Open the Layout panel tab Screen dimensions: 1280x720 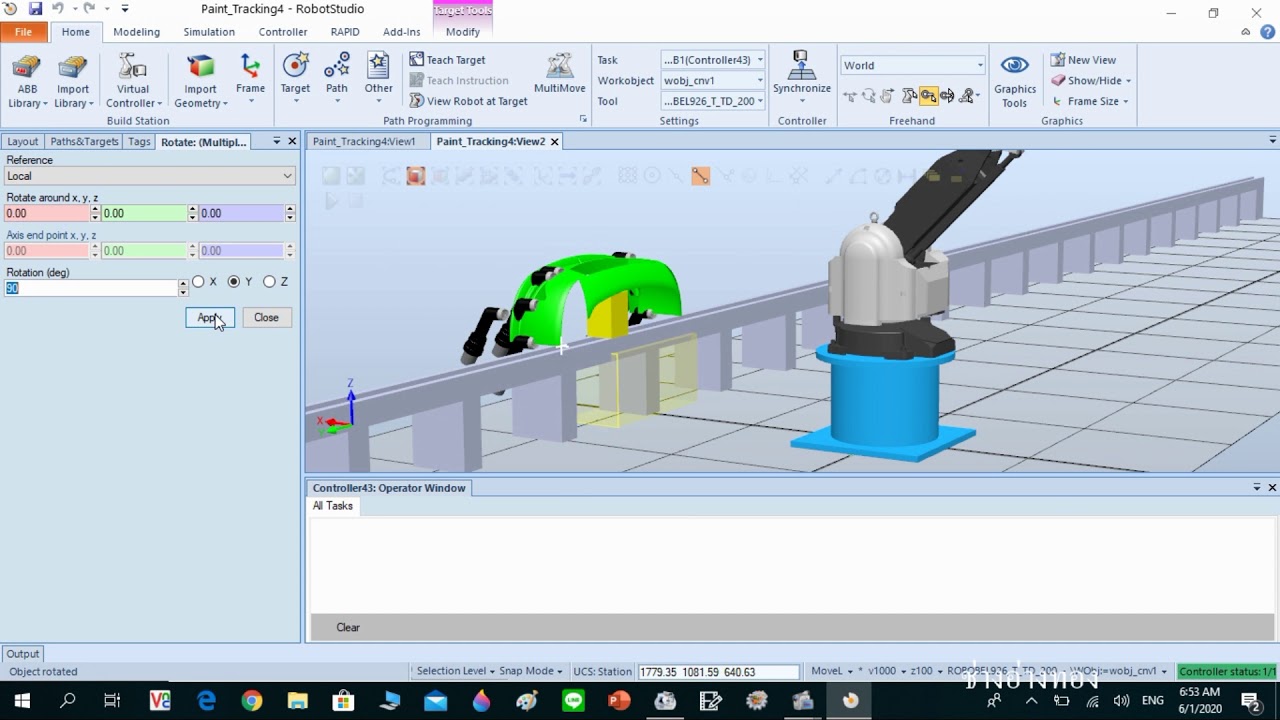pos(23,142)
